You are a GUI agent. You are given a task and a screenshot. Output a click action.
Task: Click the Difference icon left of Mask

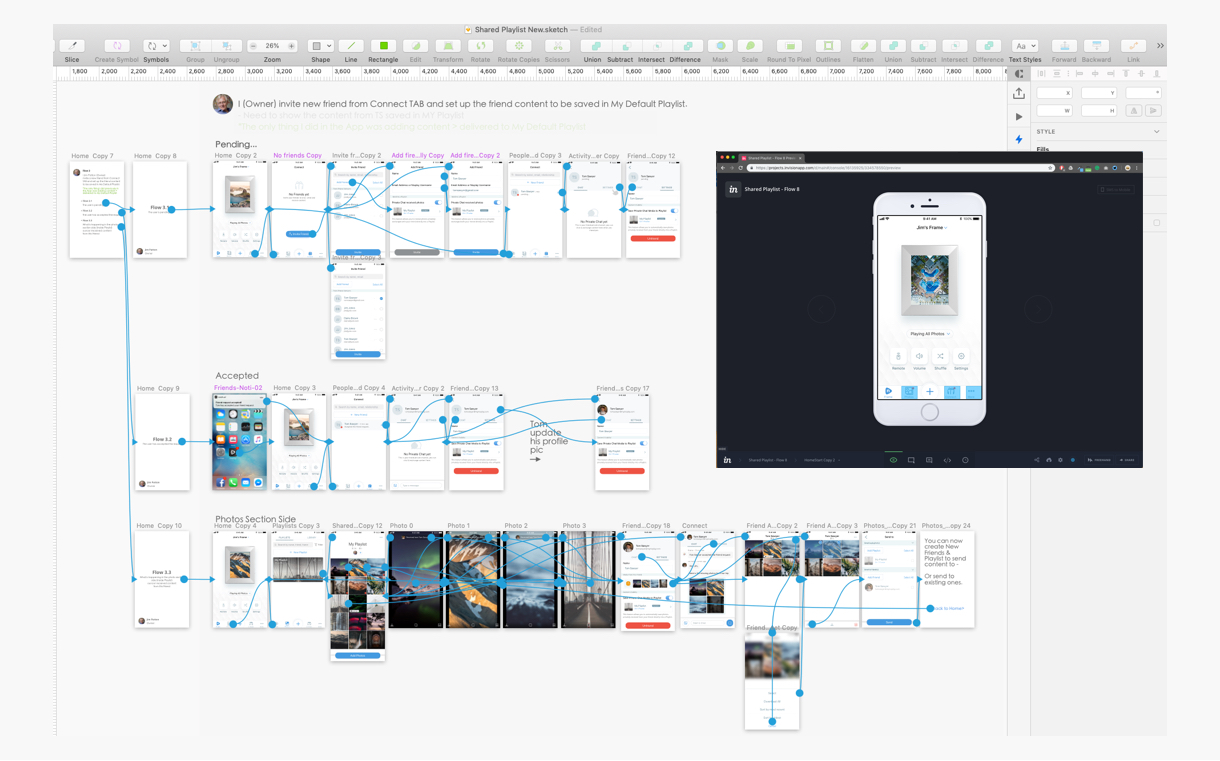pos(686,46)
